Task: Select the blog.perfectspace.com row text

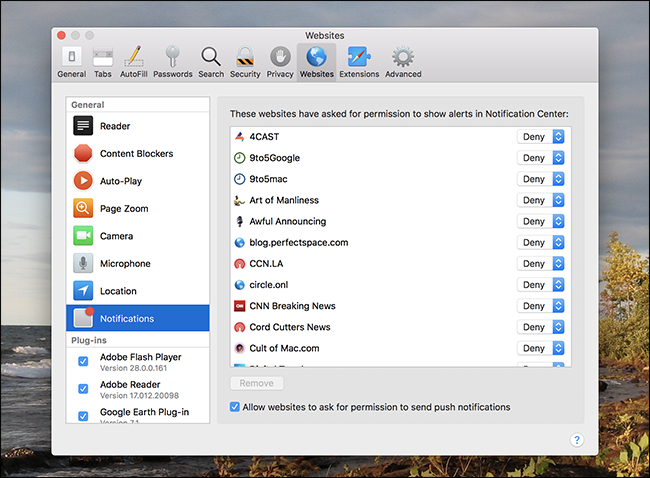Action: [x=298, y=243]
